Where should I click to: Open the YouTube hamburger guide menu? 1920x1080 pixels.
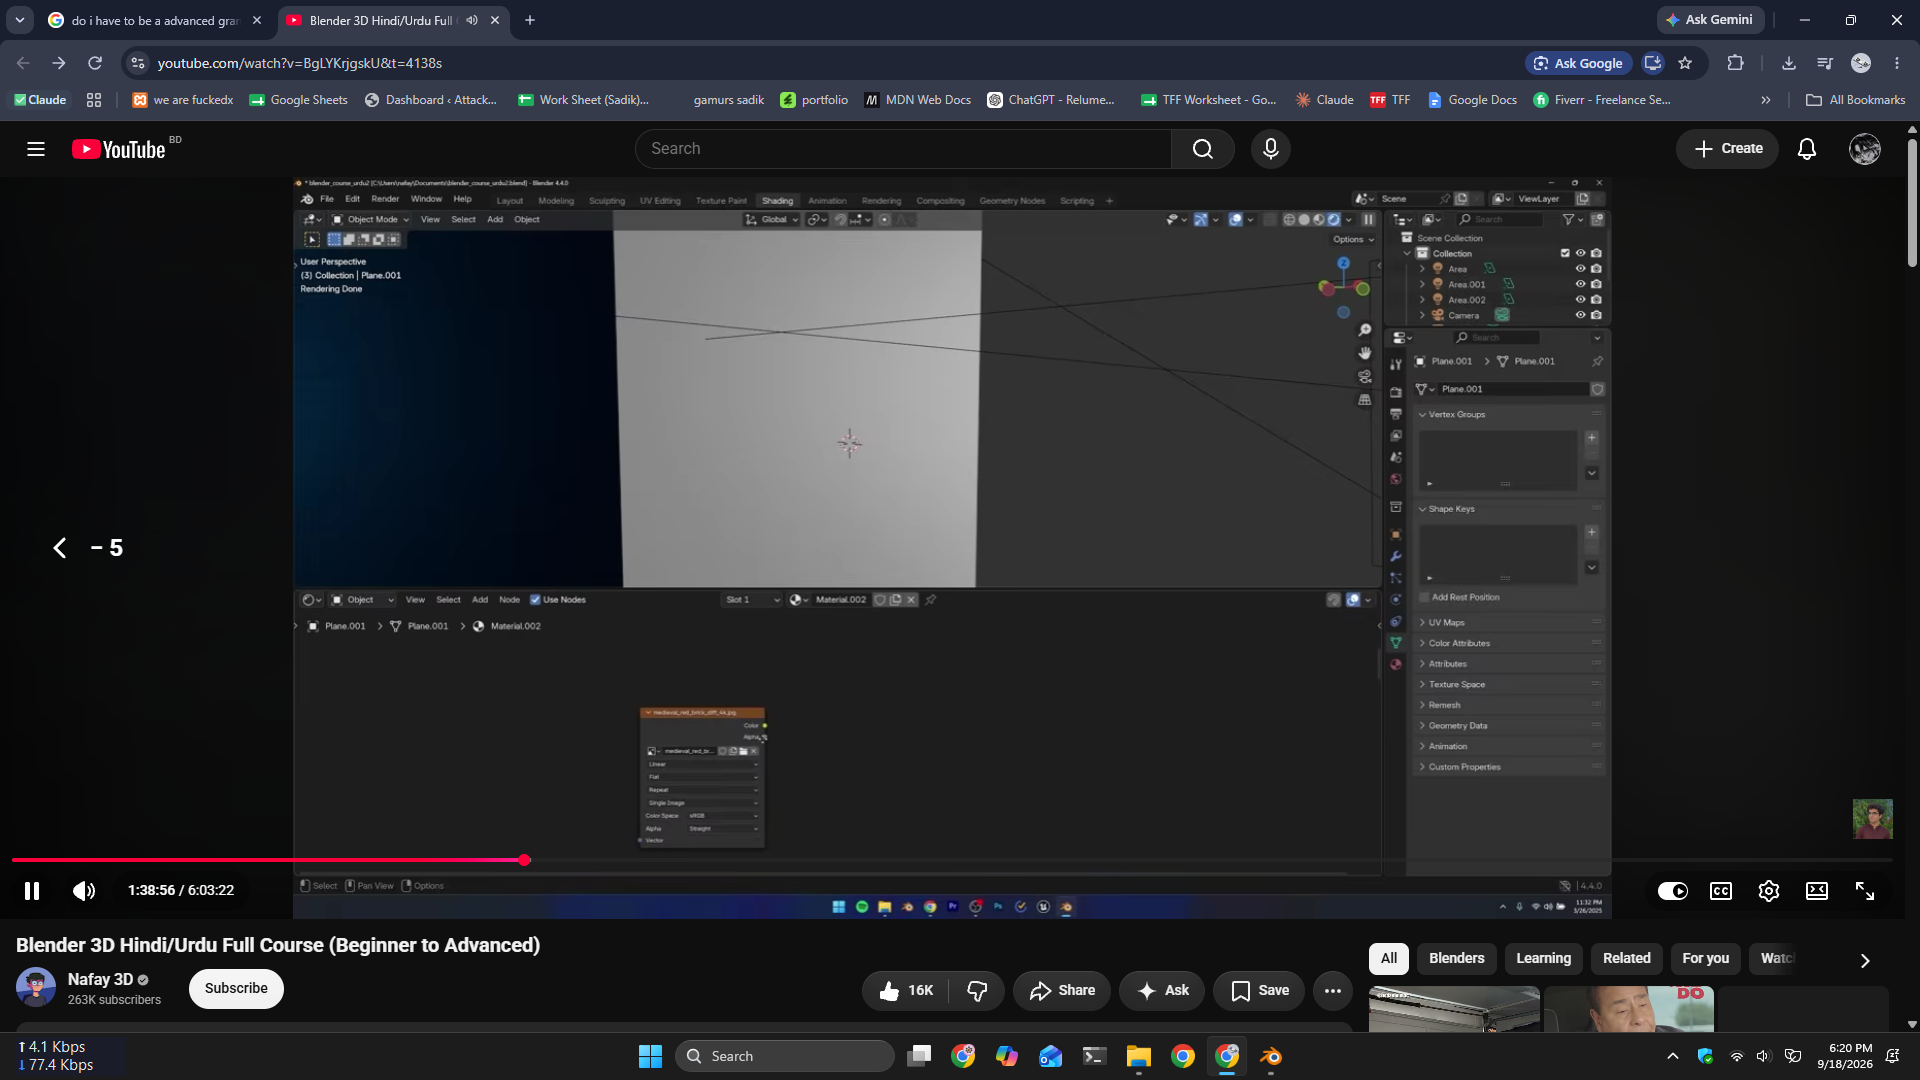tap(36, 149)
